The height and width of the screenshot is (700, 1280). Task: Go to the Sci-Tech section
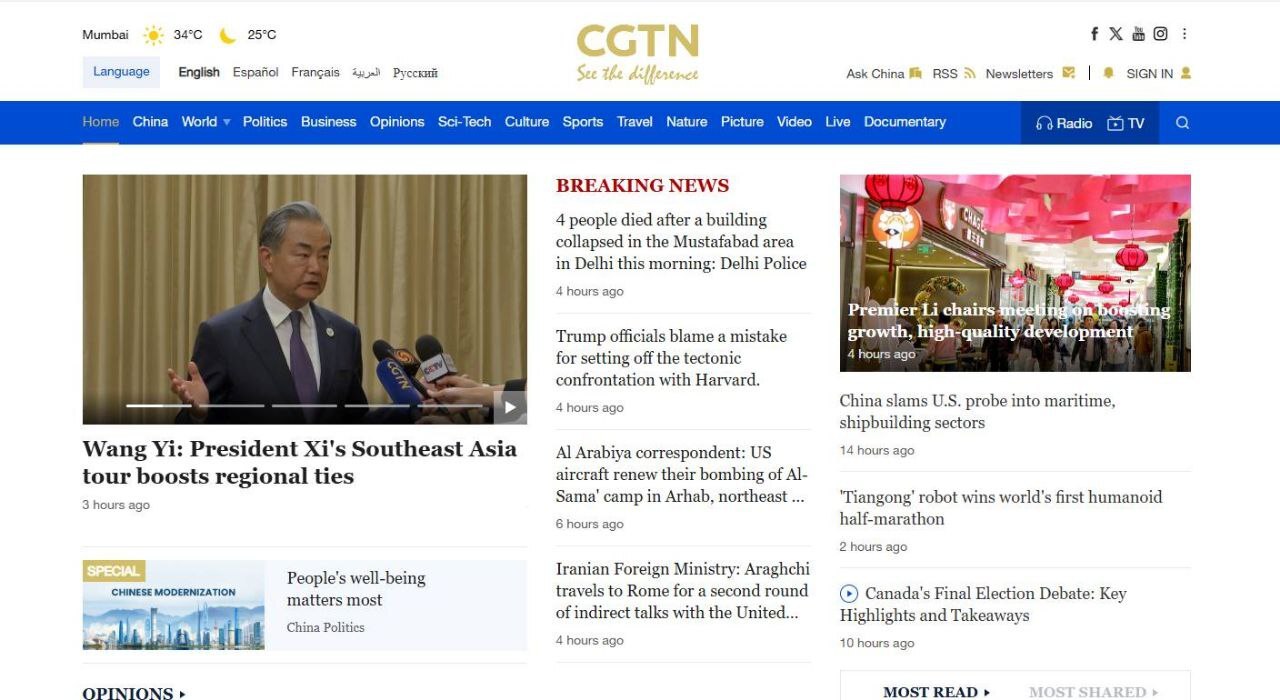pos(464,122)
